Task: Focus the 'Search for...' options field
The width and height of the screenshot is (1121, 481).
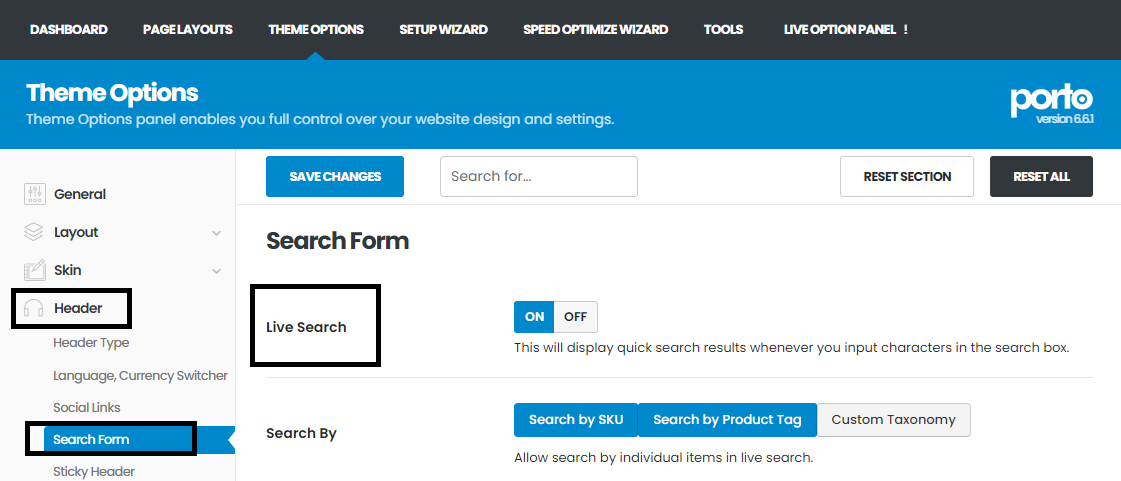Action: point(538,177)
